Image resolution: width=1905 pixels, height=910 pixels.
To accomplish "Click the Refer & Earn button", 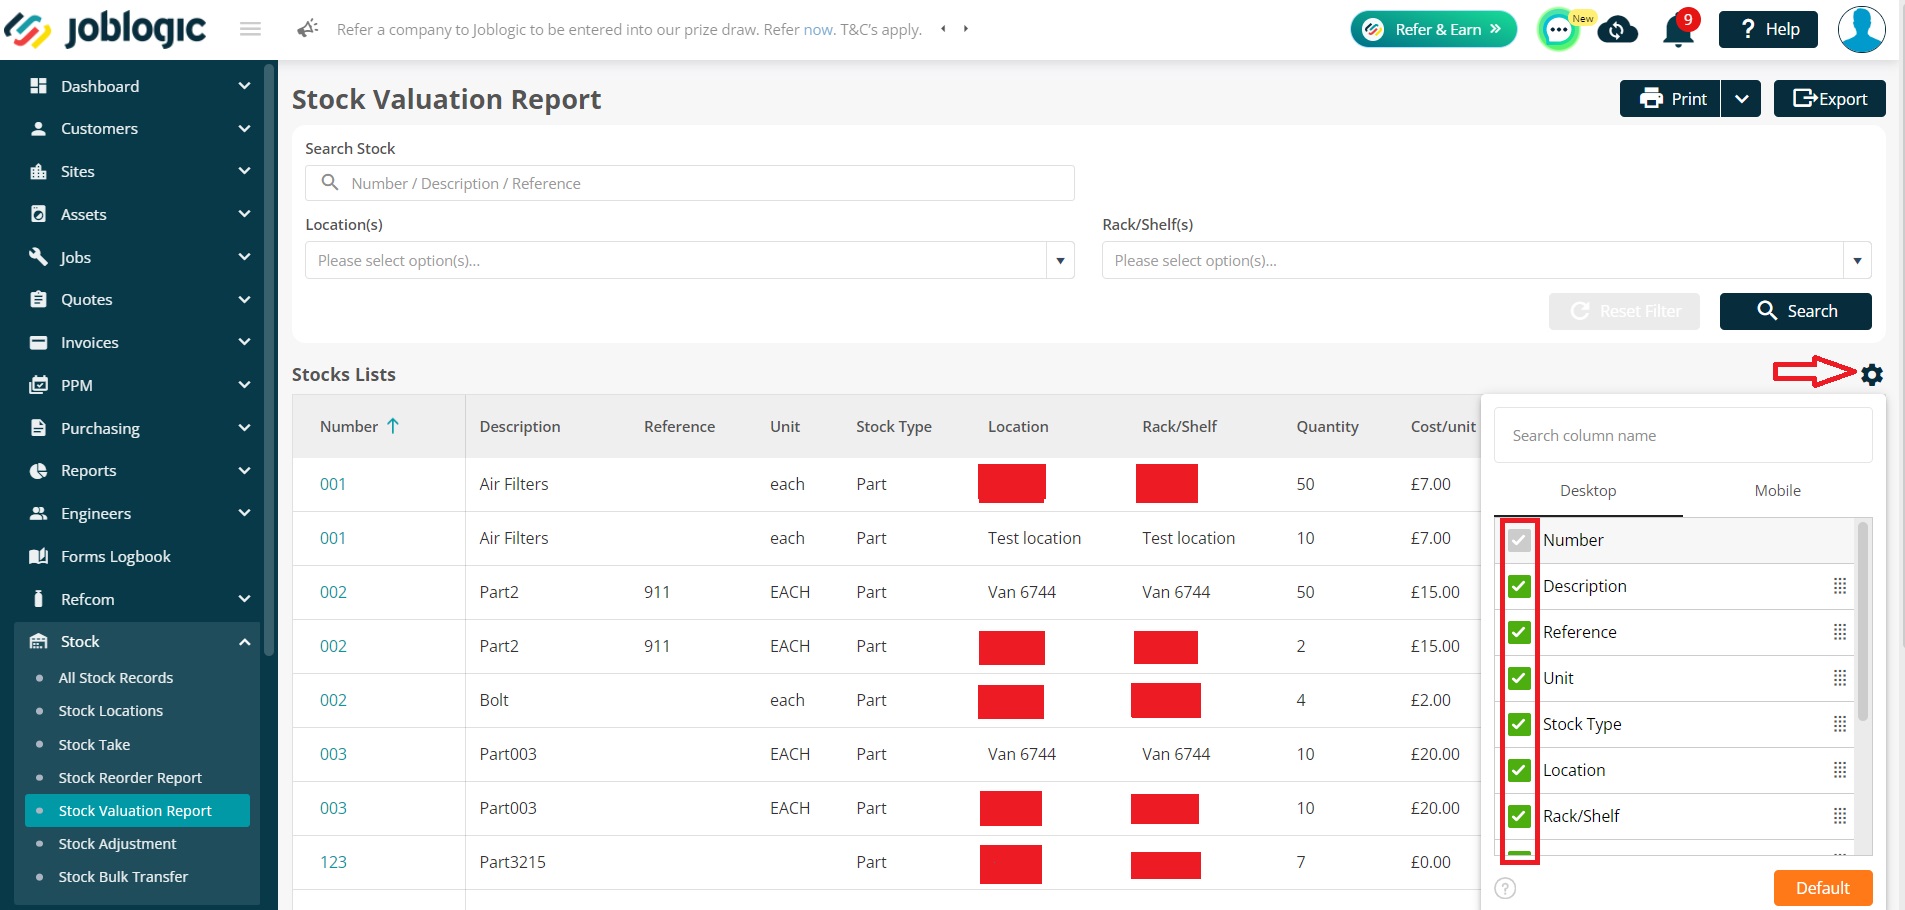I will (x=1433, y=29).
